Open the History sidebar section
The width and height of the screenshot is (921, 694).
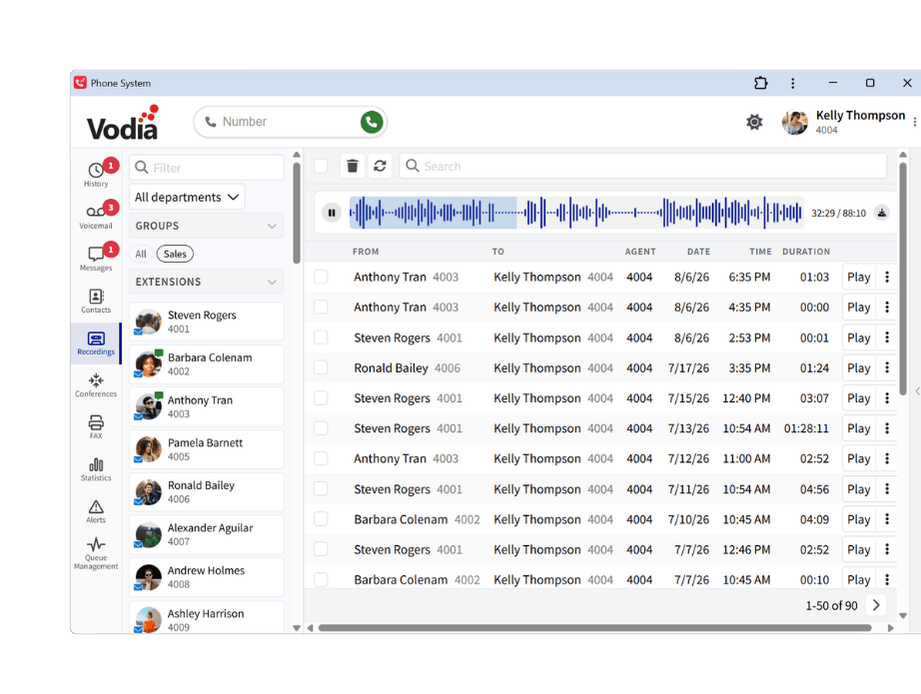point(96,173)
